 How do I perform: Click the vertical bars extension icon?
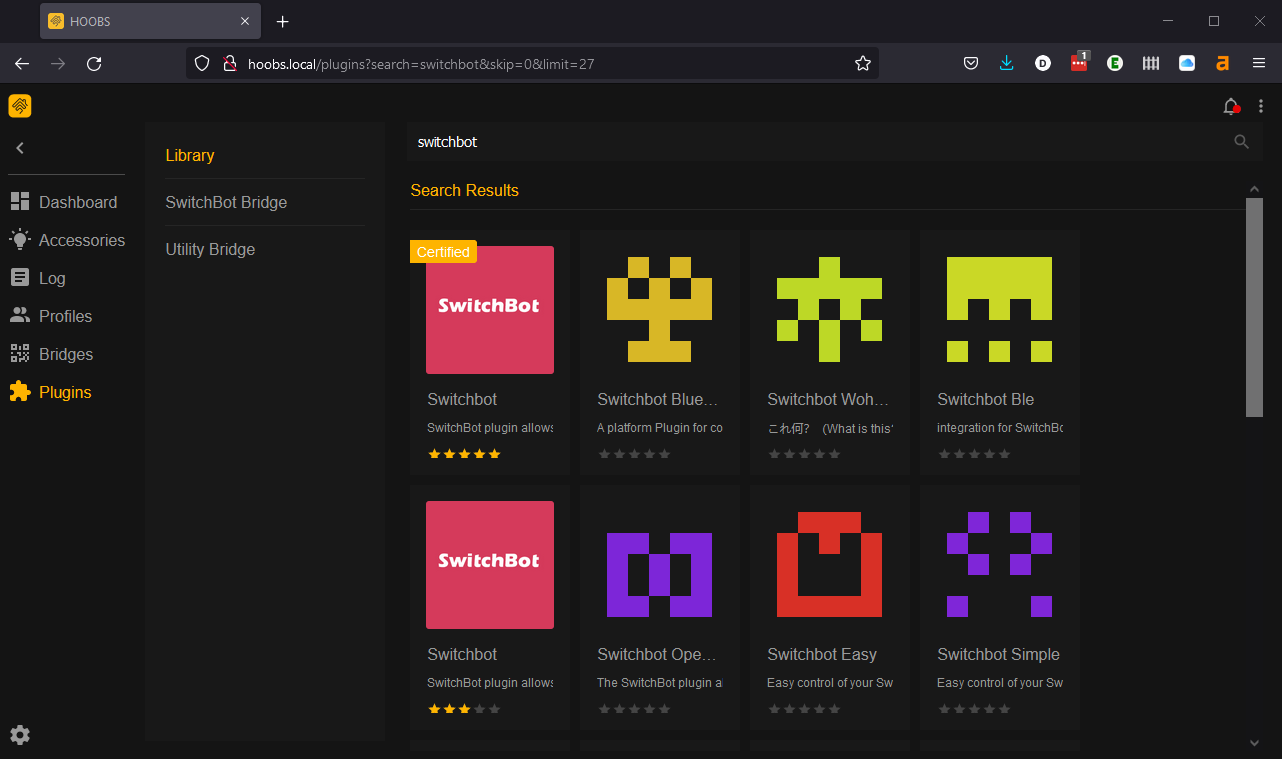1151,63
